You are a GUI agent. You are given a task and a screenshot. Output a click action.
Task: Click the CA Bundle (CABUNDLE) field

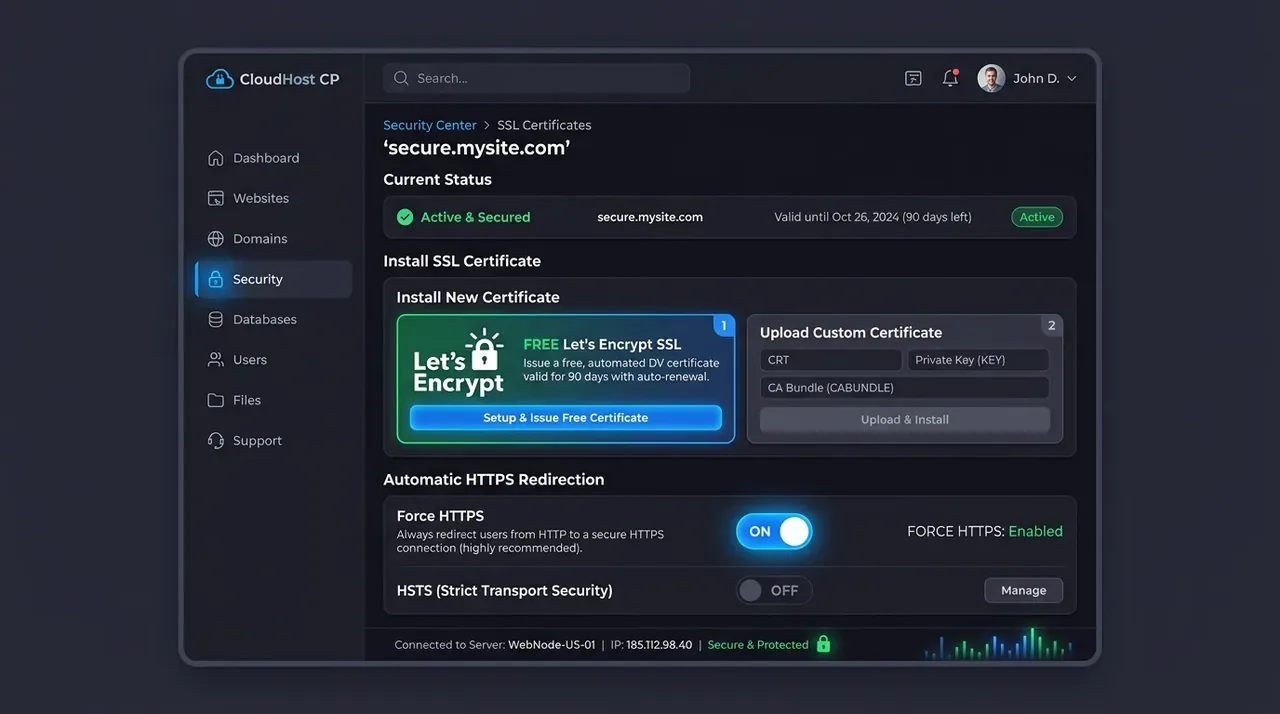(x=905, y=388)
